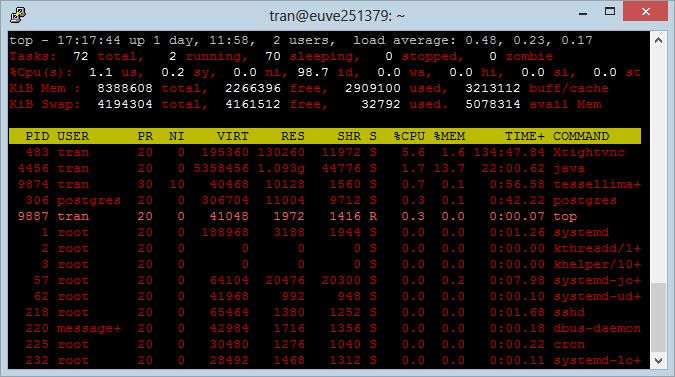Click the sshd process entry
Screen dimensions: 675x377
(569, 312)
